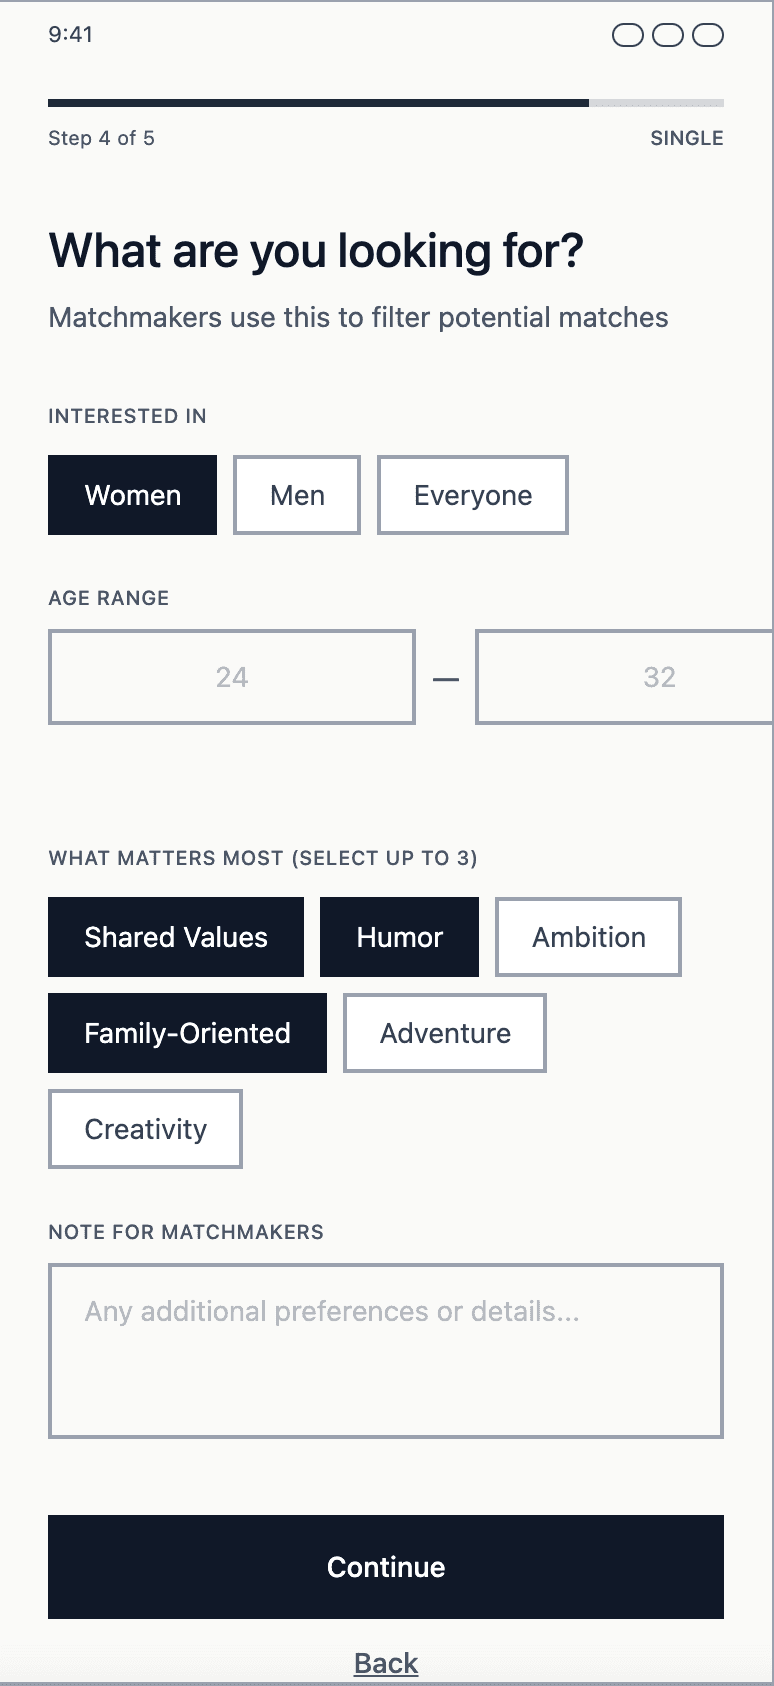The height and width of the screenshot is (1686, 774).
Task: Deselect the Shared Values preference
Action: pos(176,937)
